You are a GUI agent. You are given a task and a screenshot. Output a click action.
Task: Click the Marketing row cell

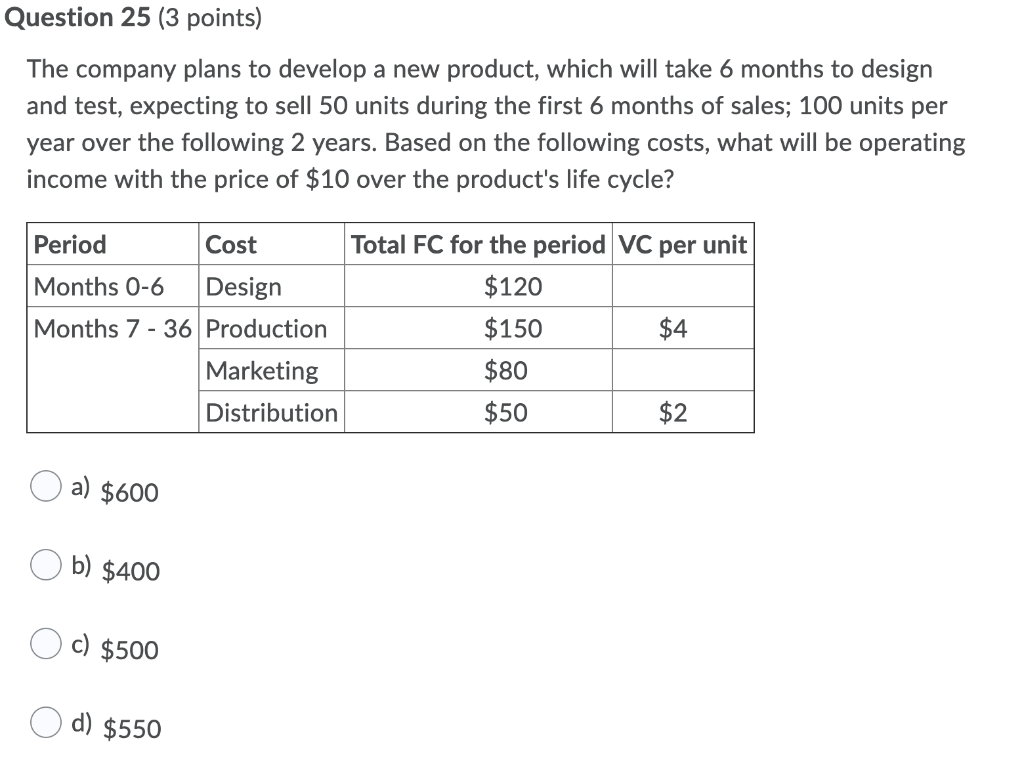[x=262, y=370]
